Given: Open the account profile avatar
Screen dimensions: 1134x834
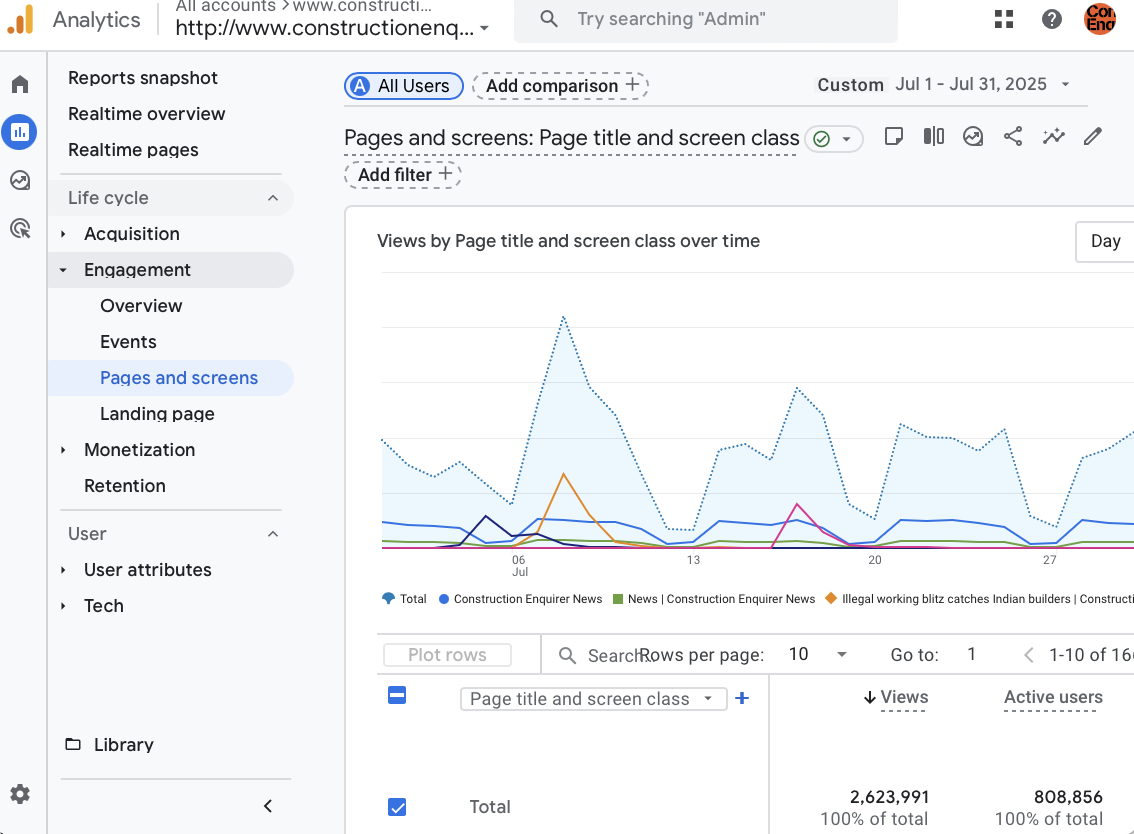Looking at the screenshot, I should click(x=1100, y=19).
